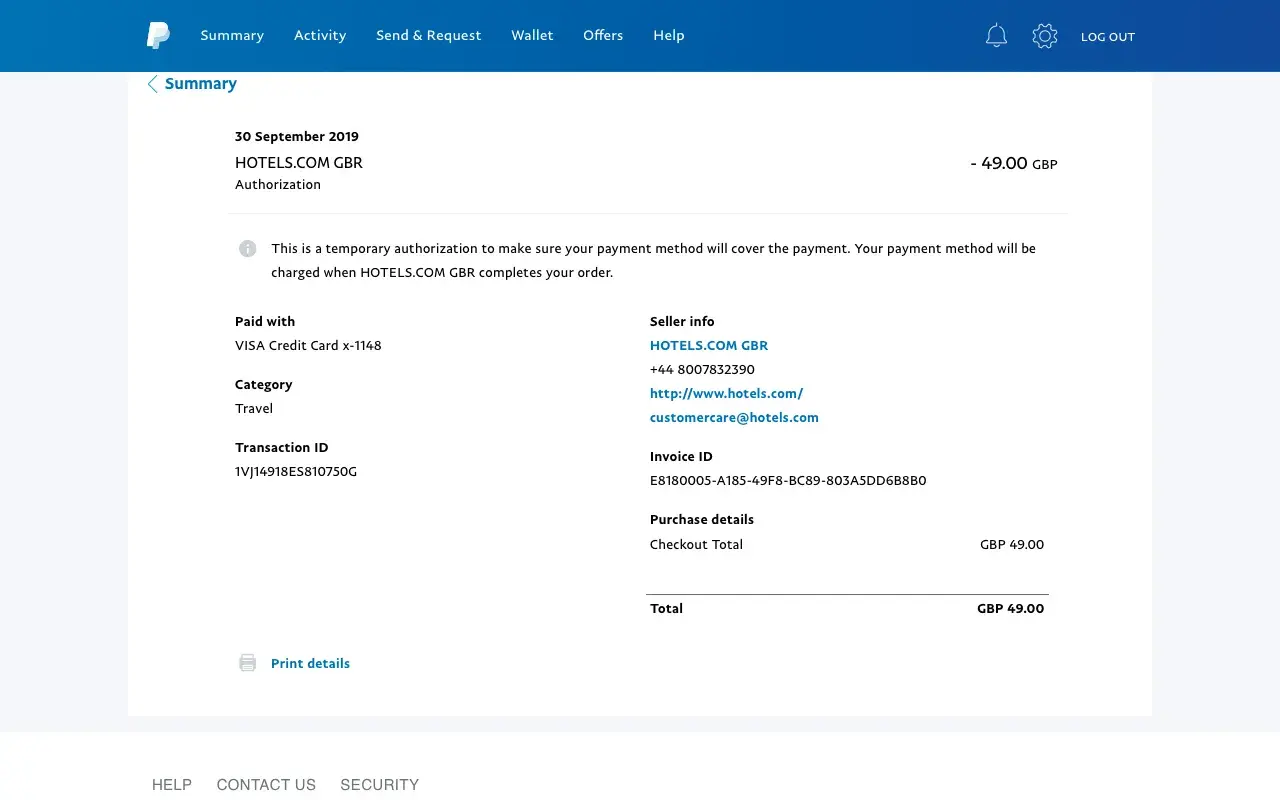The width and height of the screenshot is (1280, 800).
Task: Email customercare@hotels.com link
Action: tap(734, 418)
